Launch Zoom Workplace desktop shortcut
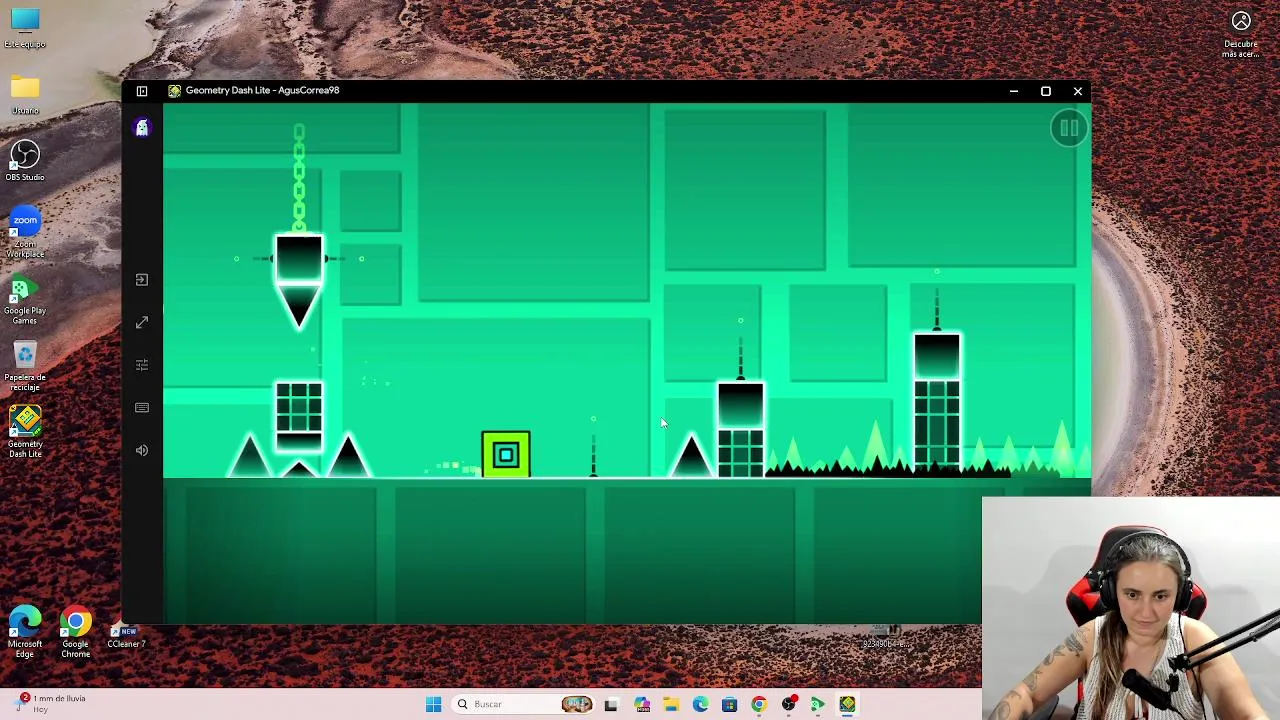 (x=25, y=233)
